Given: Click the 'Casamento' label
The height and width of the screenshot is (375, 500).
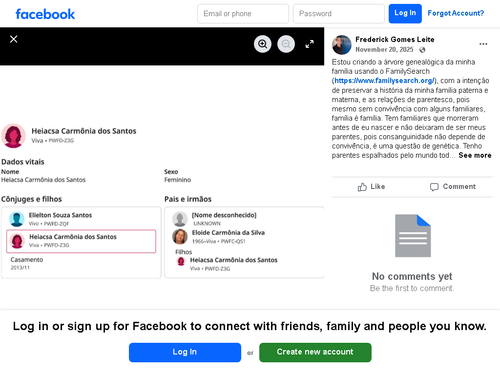Looking at the screenshot, I should click(x=27, y=260).
